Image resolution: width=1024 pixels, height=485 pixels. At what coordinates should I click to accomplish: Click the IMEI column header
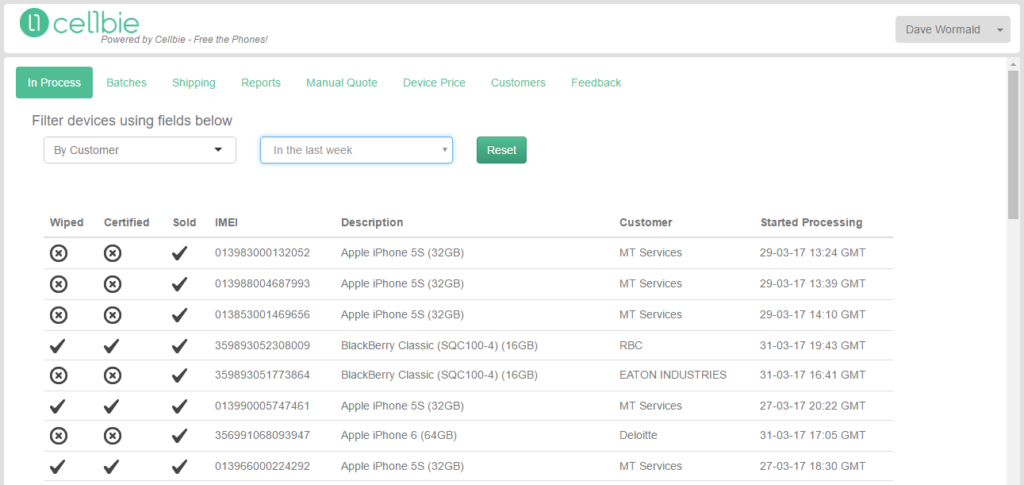[x=226, y=223]
